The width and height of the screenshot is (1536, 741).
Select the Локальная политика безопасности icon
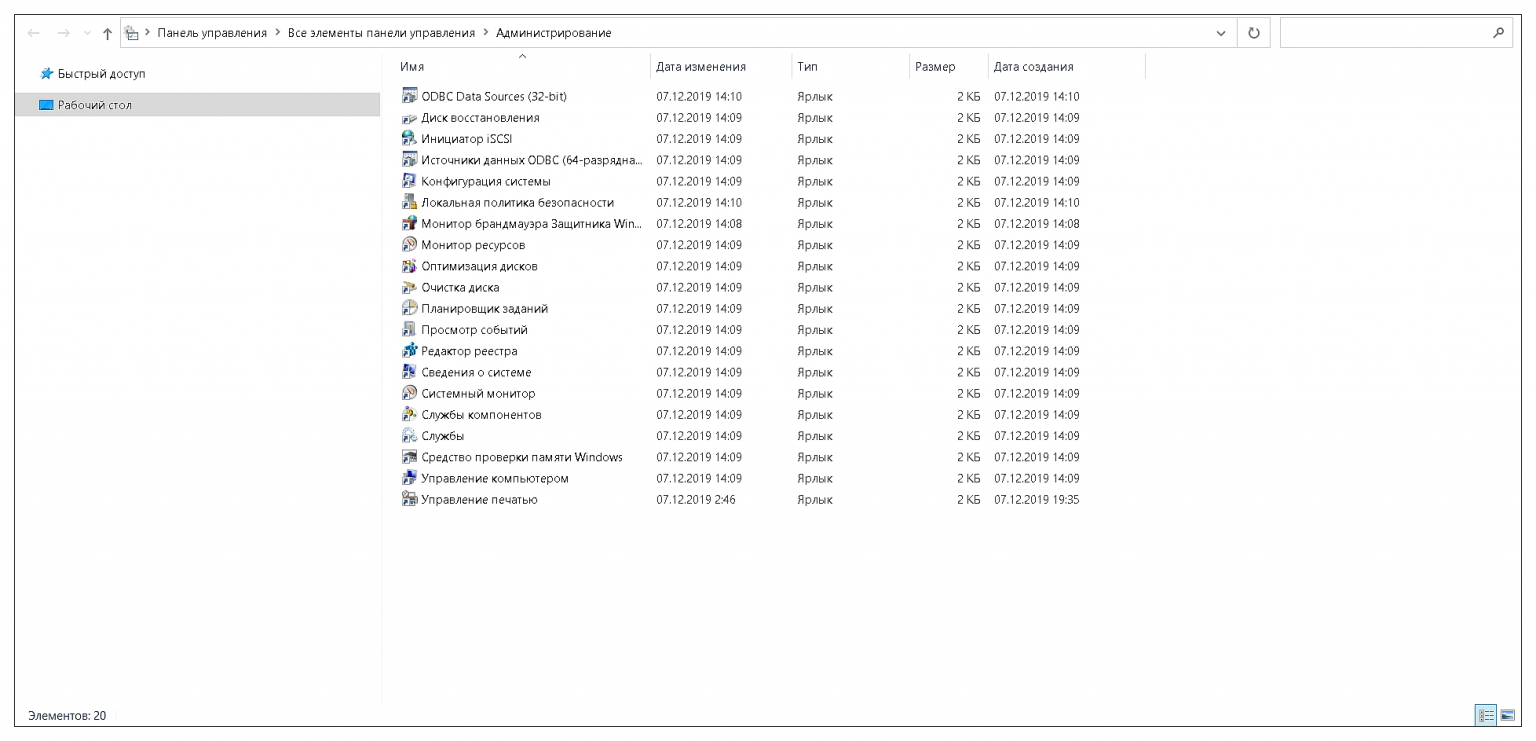point(408,203)
